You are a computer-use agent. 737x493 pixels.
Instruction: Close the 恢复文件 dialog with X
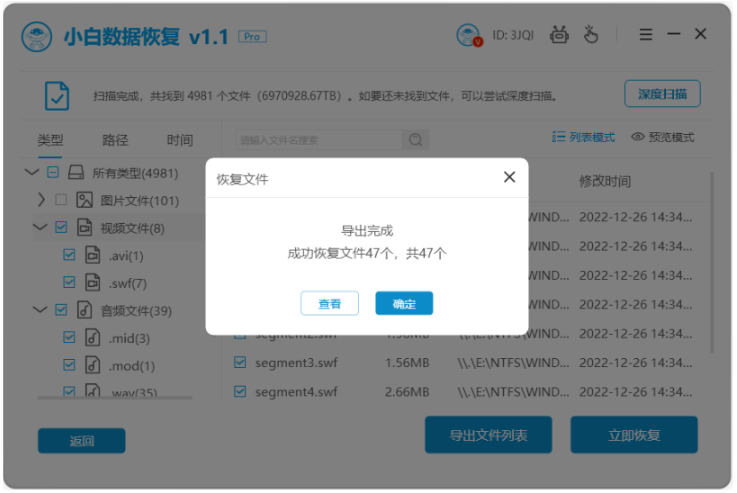click(510, 177)
